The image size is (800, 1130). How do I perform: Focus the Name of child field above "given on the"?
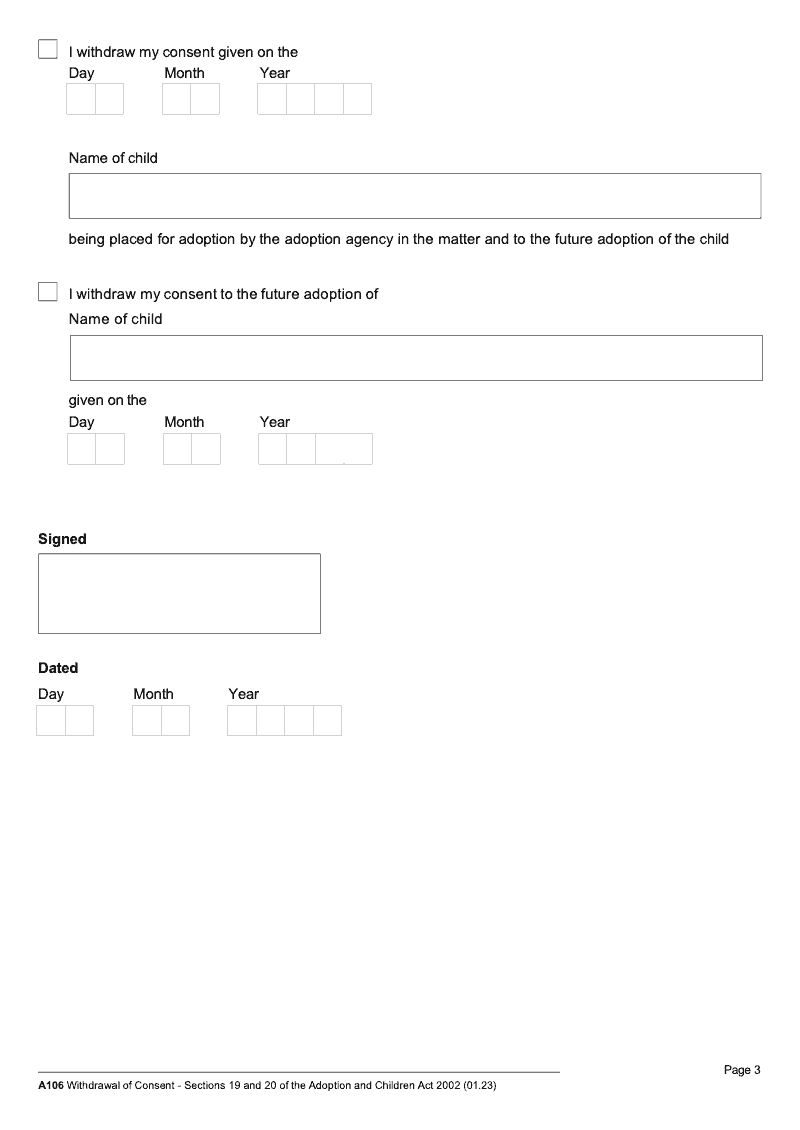[x=415, y=358]
